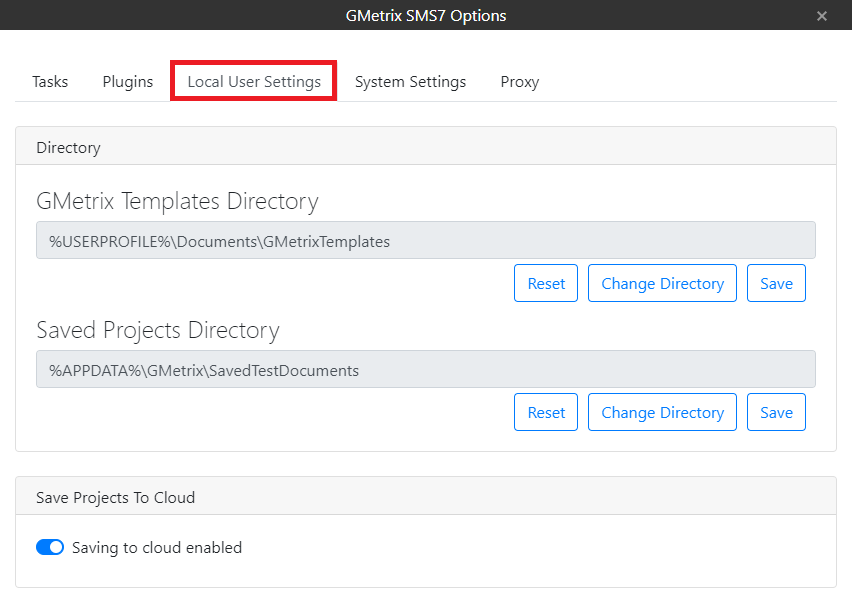Click the Saved Projects Directory heading
Screen dimensions: 852x602
point(158,331)
